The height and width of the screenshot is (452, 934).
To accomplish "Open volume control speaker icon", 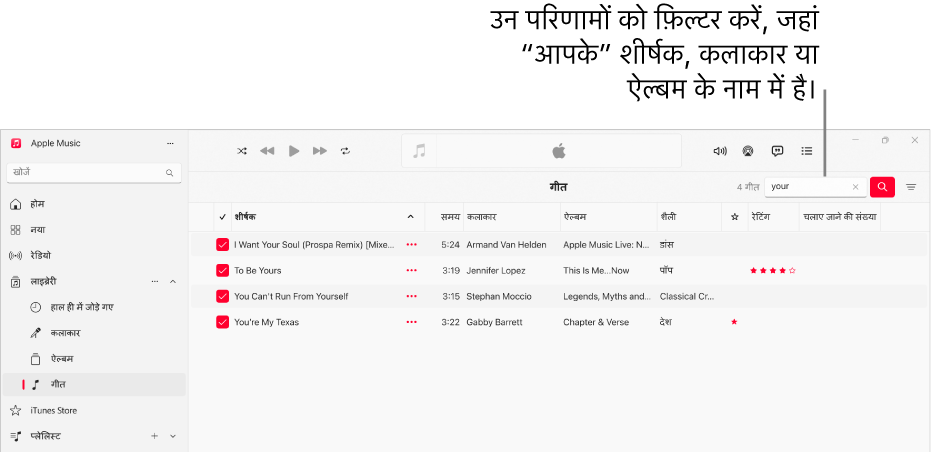I will click(x=720, y=151).
